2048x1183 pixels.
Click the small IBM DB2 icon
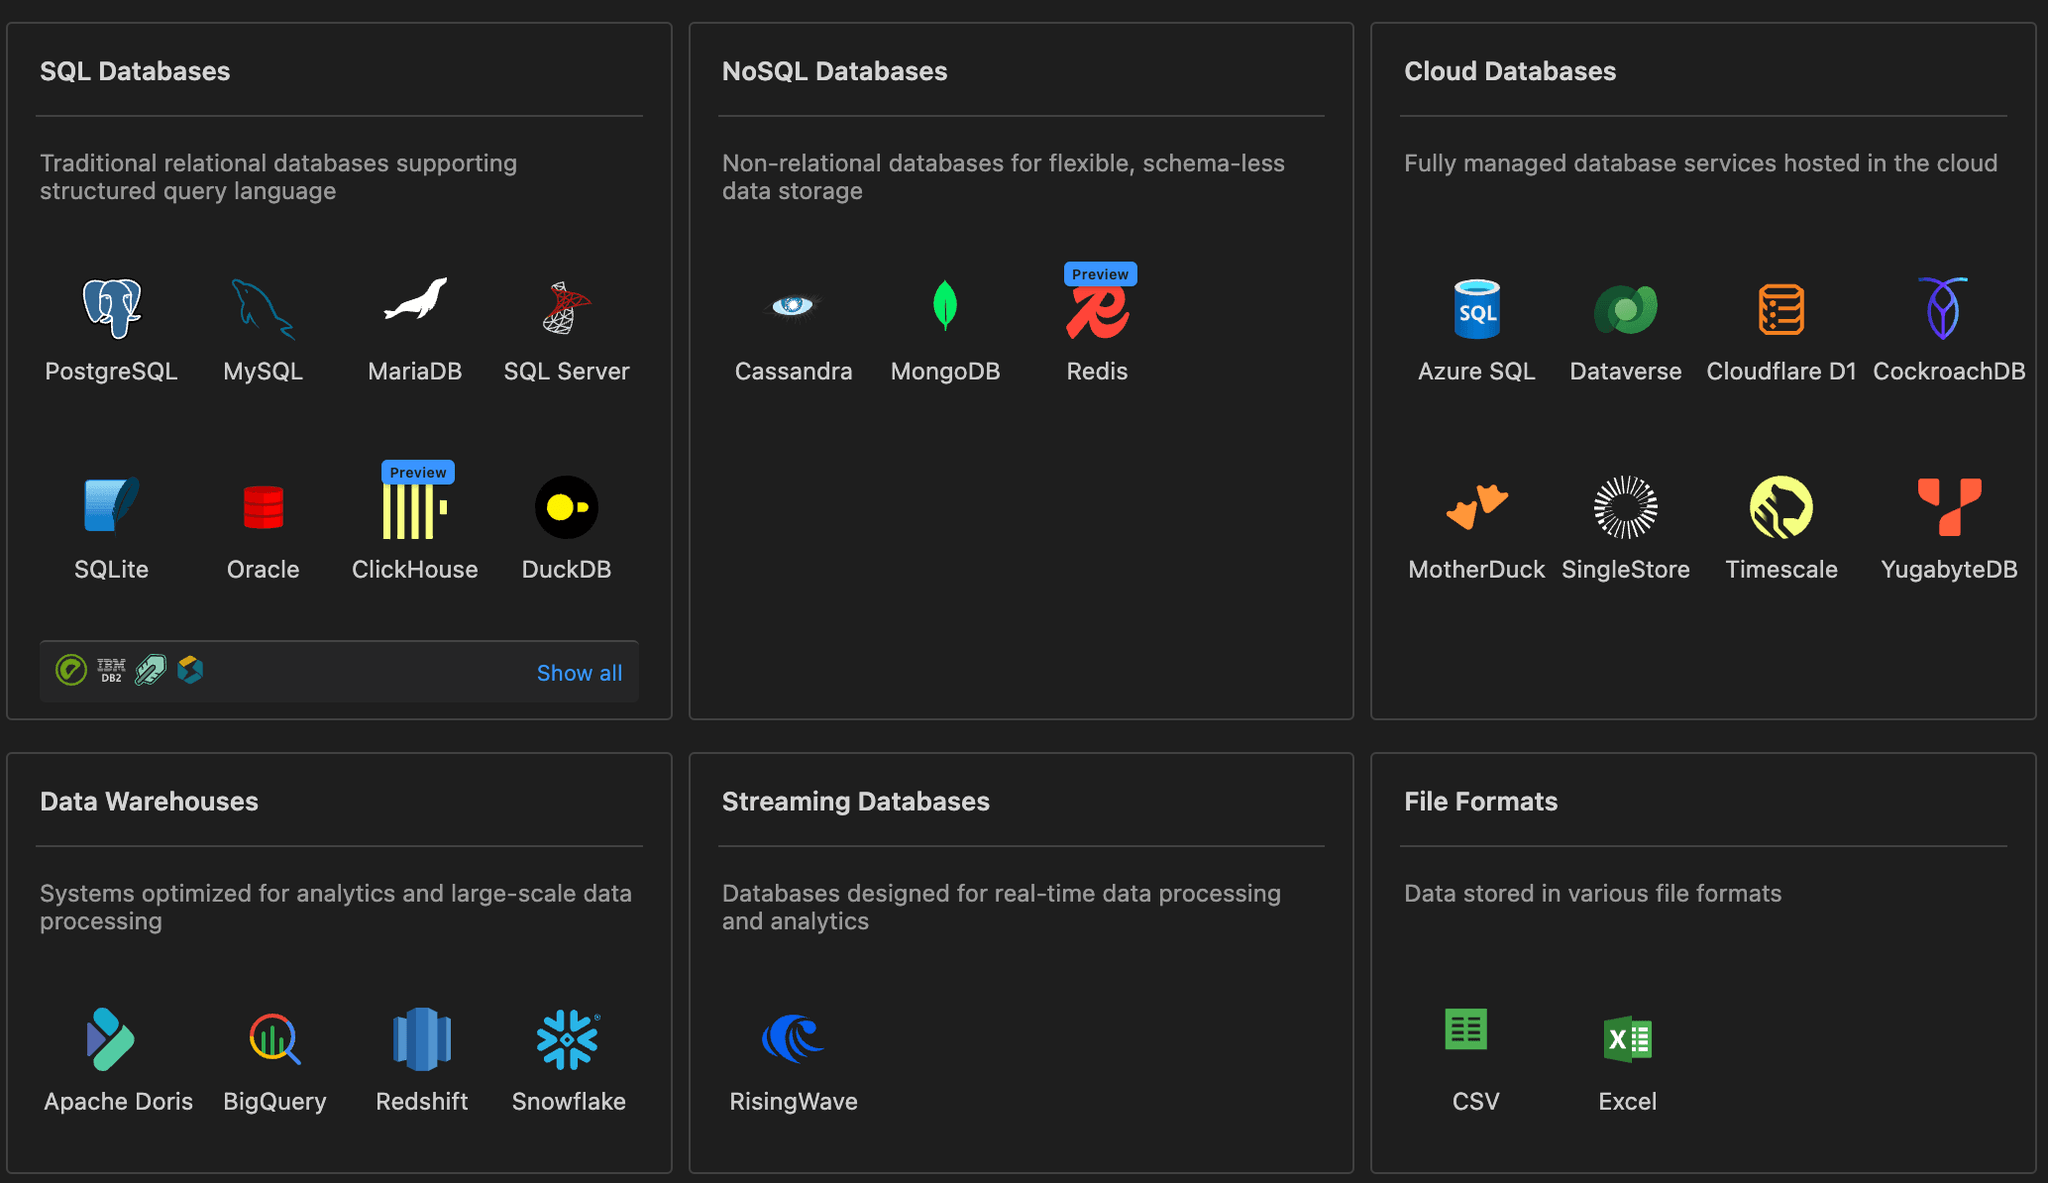click(x=111, y=670)
